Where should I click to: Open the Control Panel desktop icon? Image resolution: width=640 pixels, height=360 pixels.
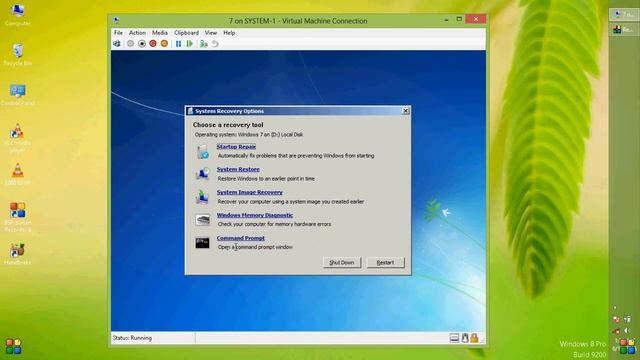click(x=18, y=95)
